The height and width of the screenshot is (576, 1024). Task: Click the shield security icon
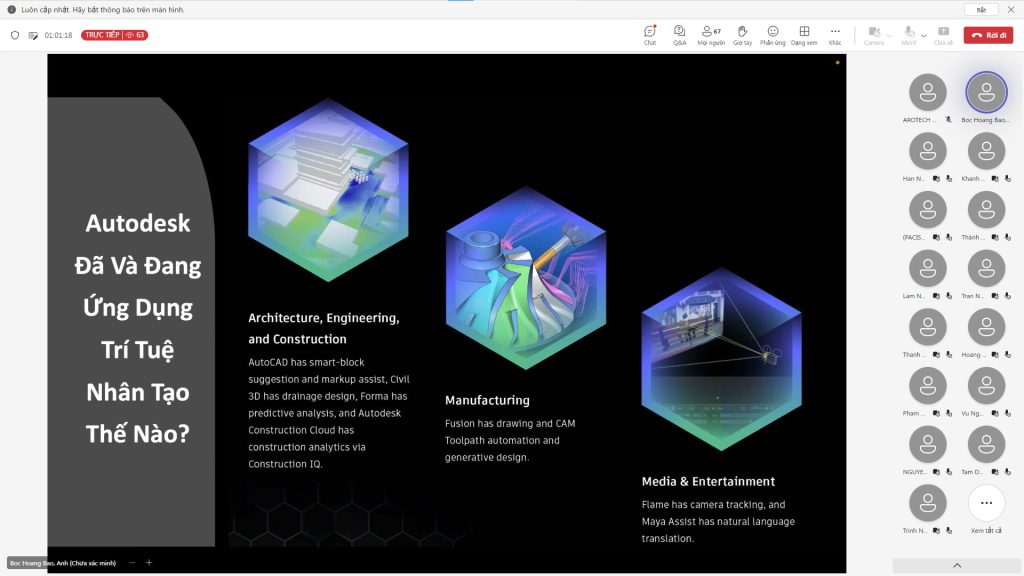15,35
